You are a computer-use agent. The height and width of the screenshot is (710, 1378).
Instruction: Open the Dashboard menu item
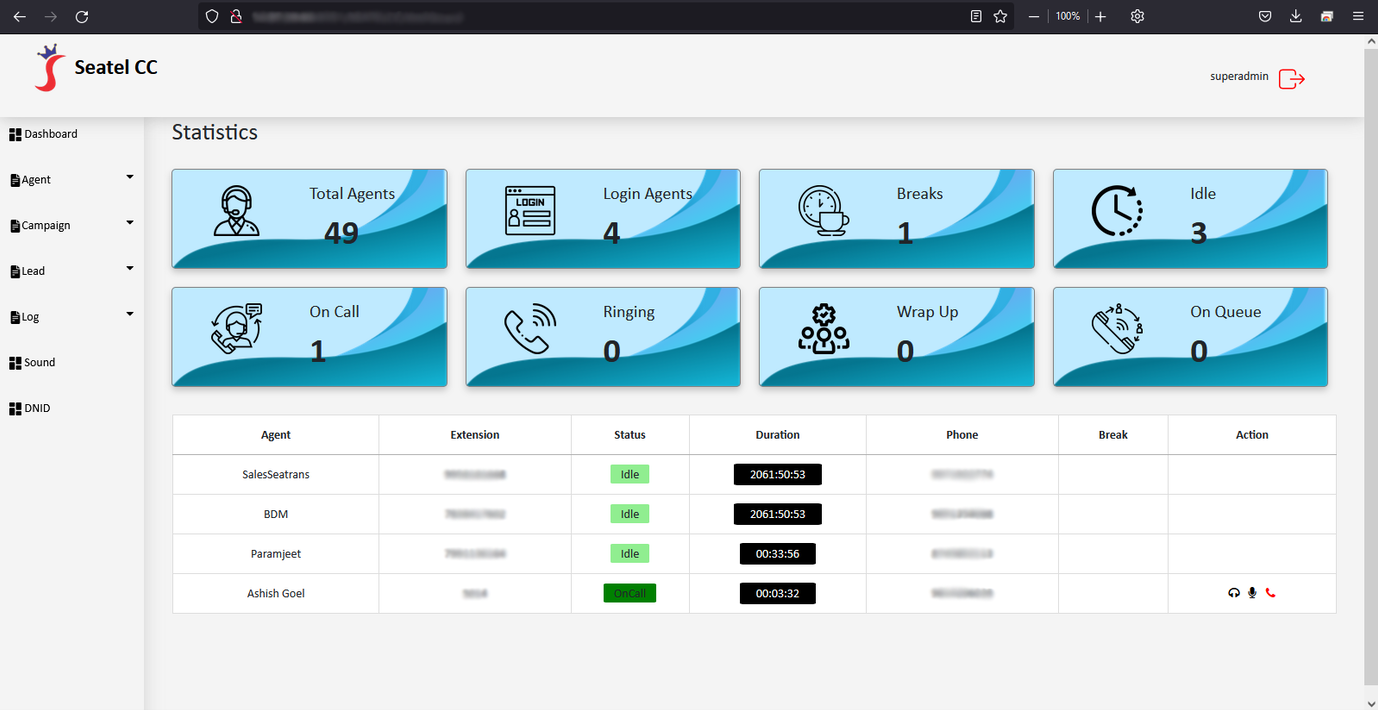[50, 134]
